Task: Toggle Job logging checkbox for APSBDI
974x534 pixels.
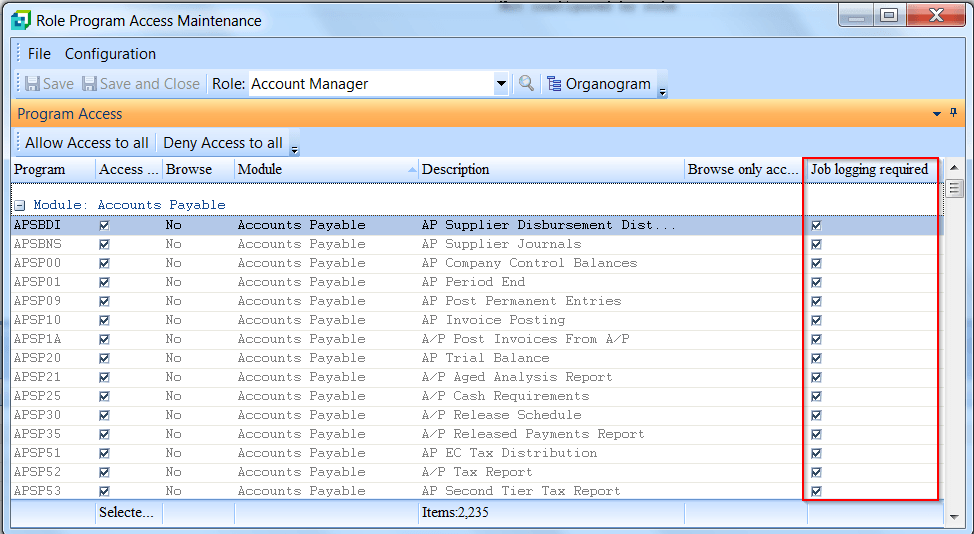Action: click(816, 225)
